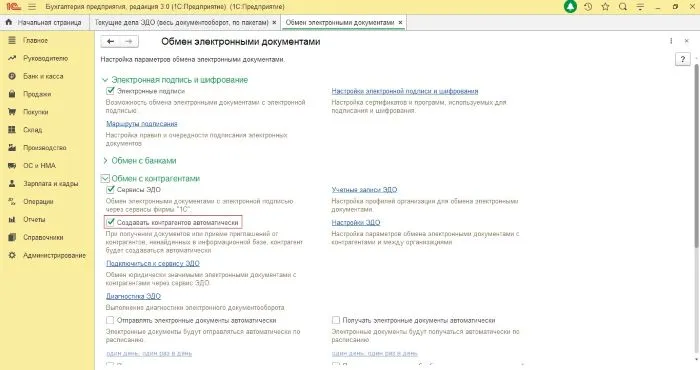Open the Диагностика ЭДО link
This screenshot has width=700, height=370.
133,296
